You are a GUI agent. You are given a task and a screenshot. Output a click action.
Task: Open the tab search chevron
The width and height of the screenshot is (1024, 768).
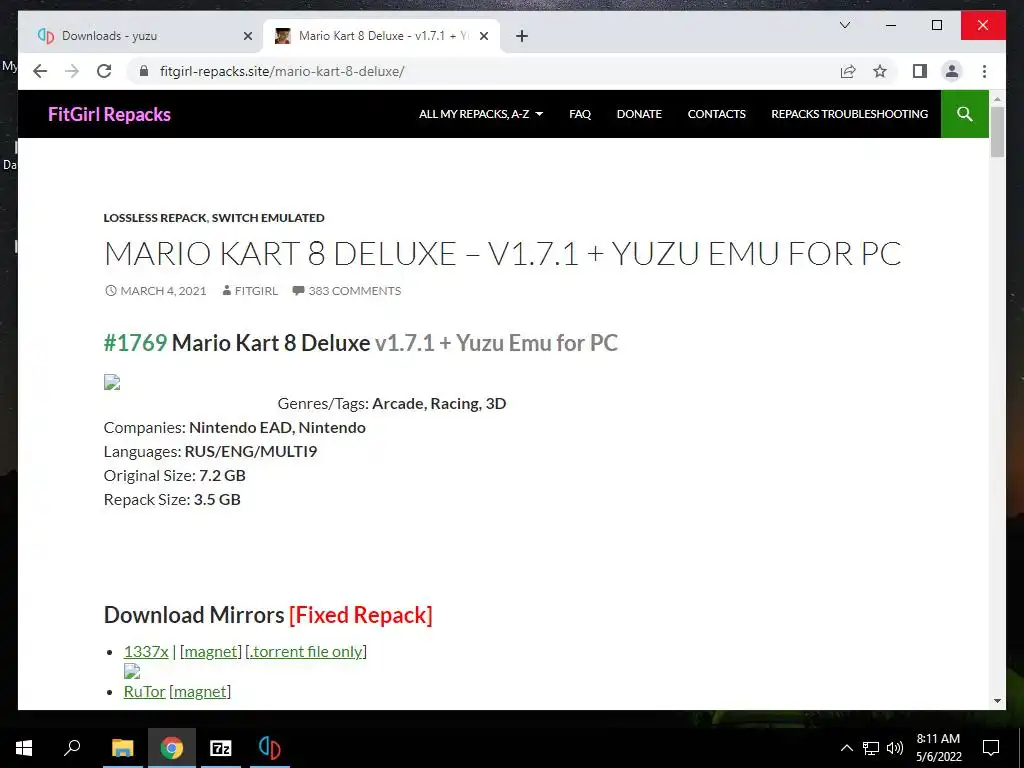(x=844, y=25)
